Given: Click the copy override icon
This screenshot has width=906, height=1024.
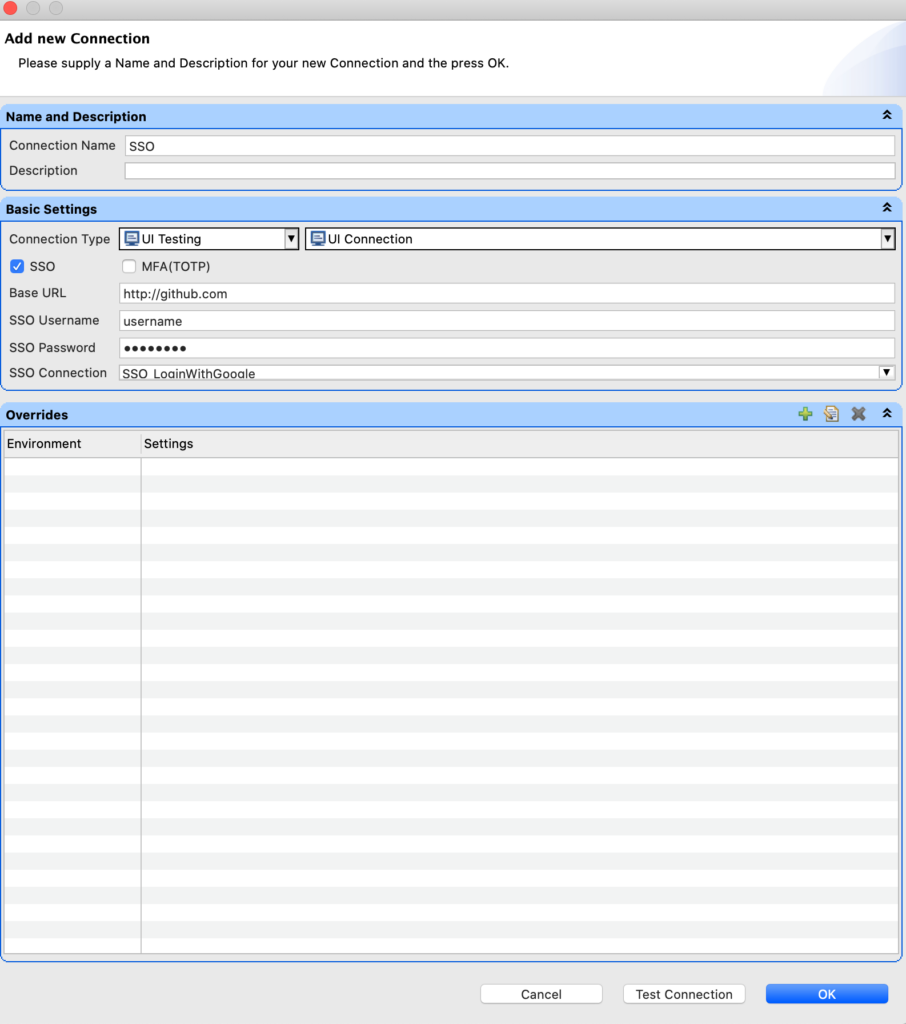Looking at the screenshot, I should (x=832, y=414).
